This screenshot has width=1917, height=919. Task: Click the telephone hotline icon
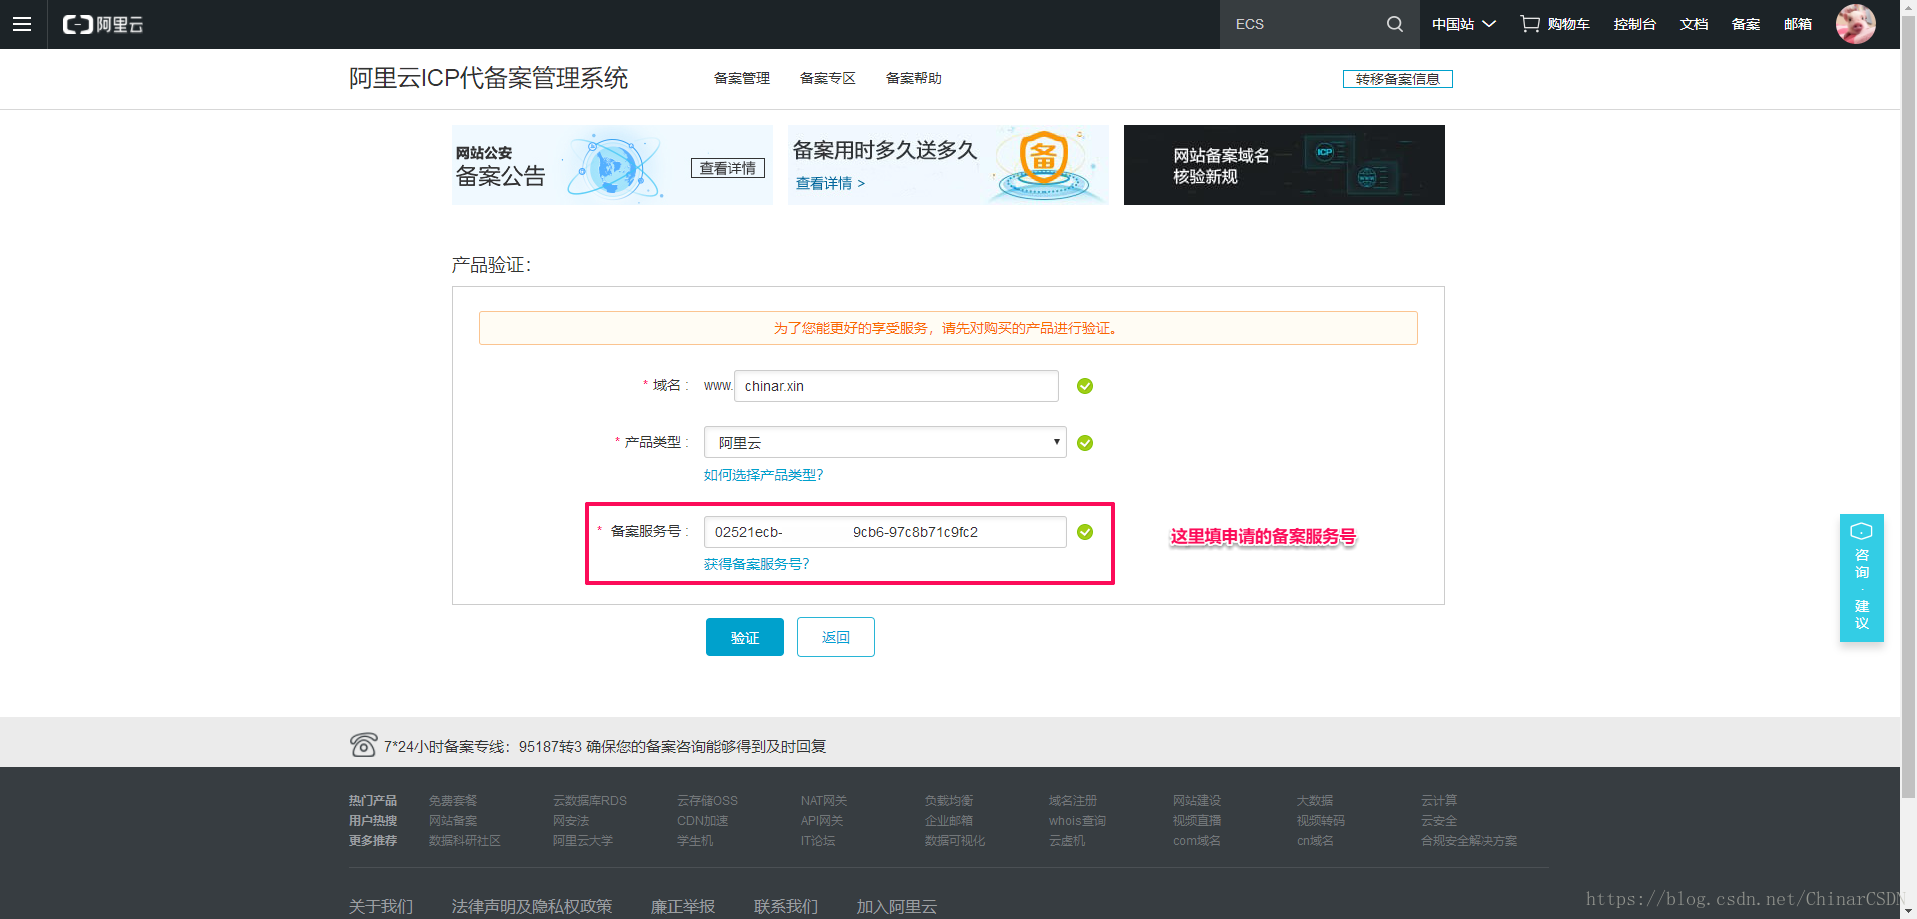click(363, 745)
